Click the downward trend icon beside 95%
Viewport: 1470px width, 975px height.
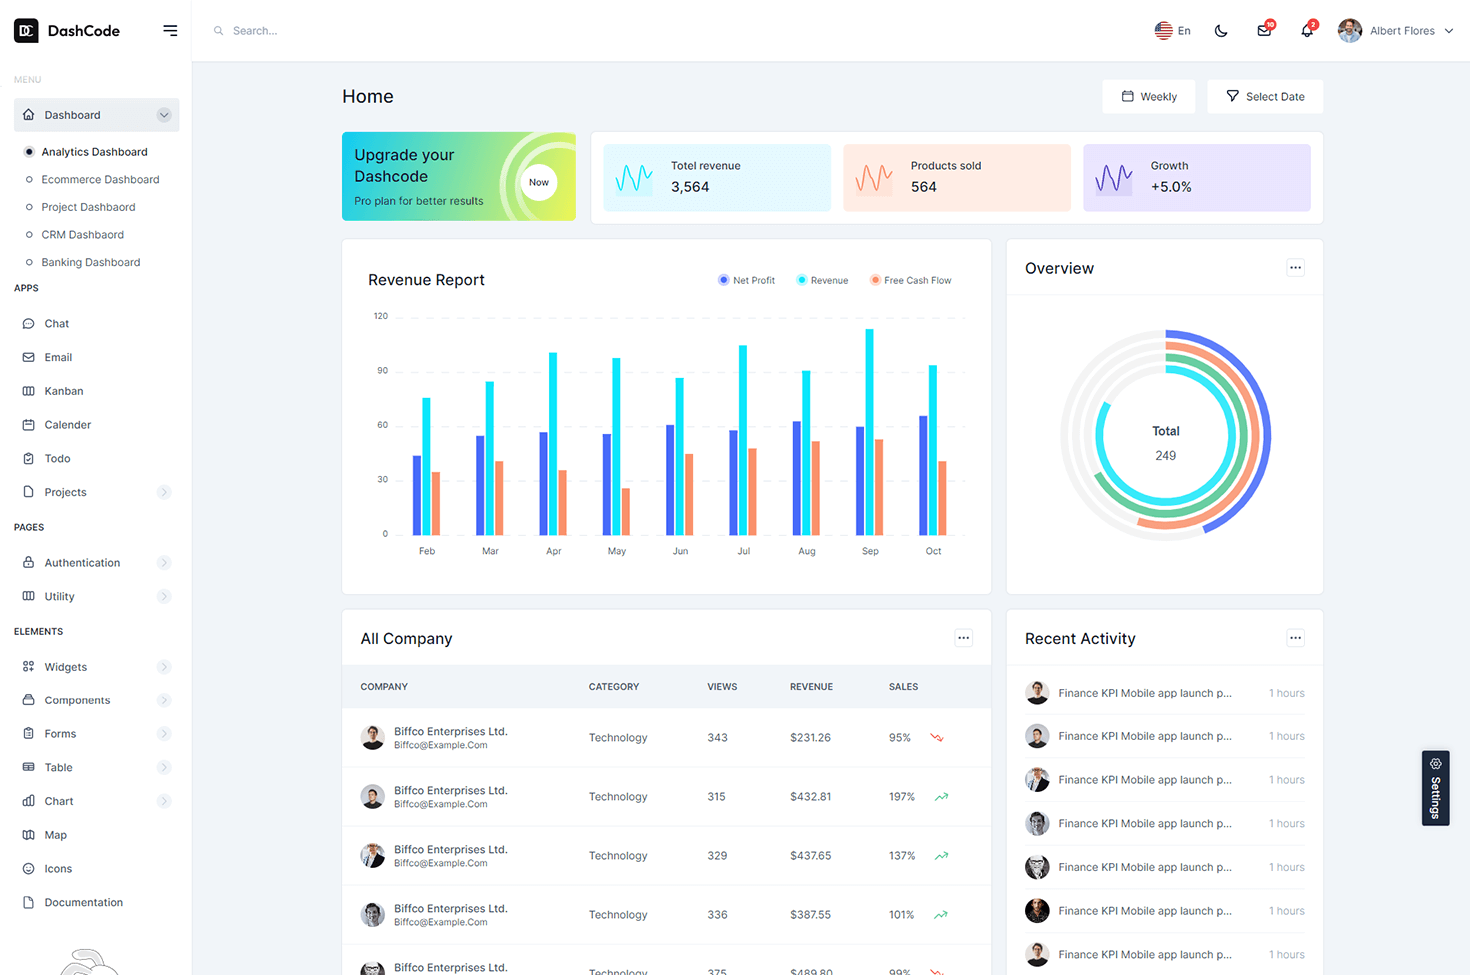[937, 738]
